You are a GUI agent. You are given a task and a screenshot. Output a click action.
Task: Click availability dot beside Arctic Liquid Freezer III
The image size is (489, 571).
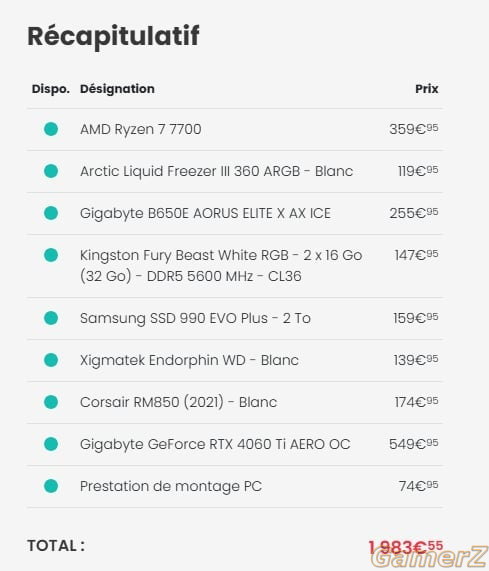tap(51, 171)
